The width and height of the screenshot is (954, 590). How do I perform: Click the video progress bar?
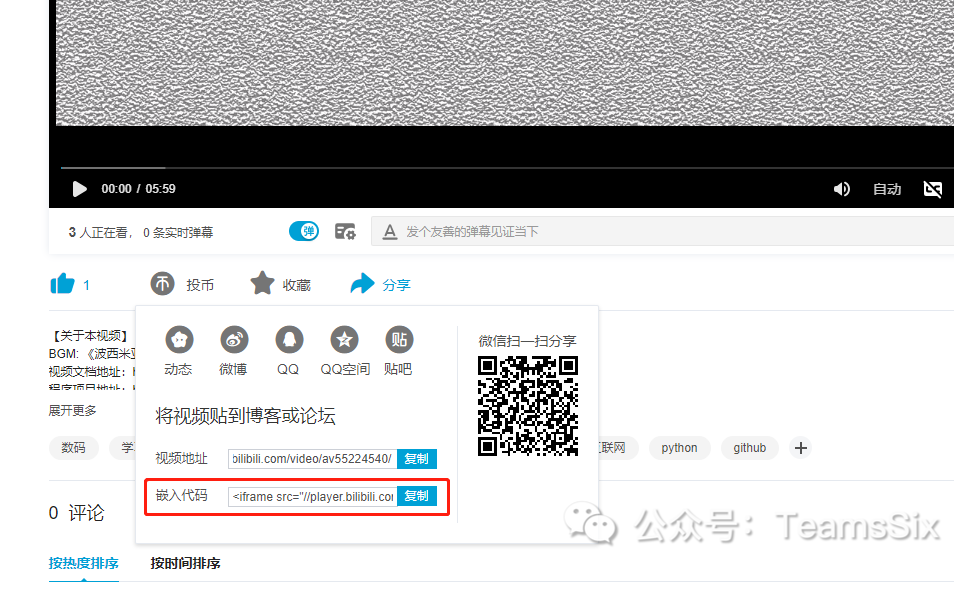coord(507,167)
